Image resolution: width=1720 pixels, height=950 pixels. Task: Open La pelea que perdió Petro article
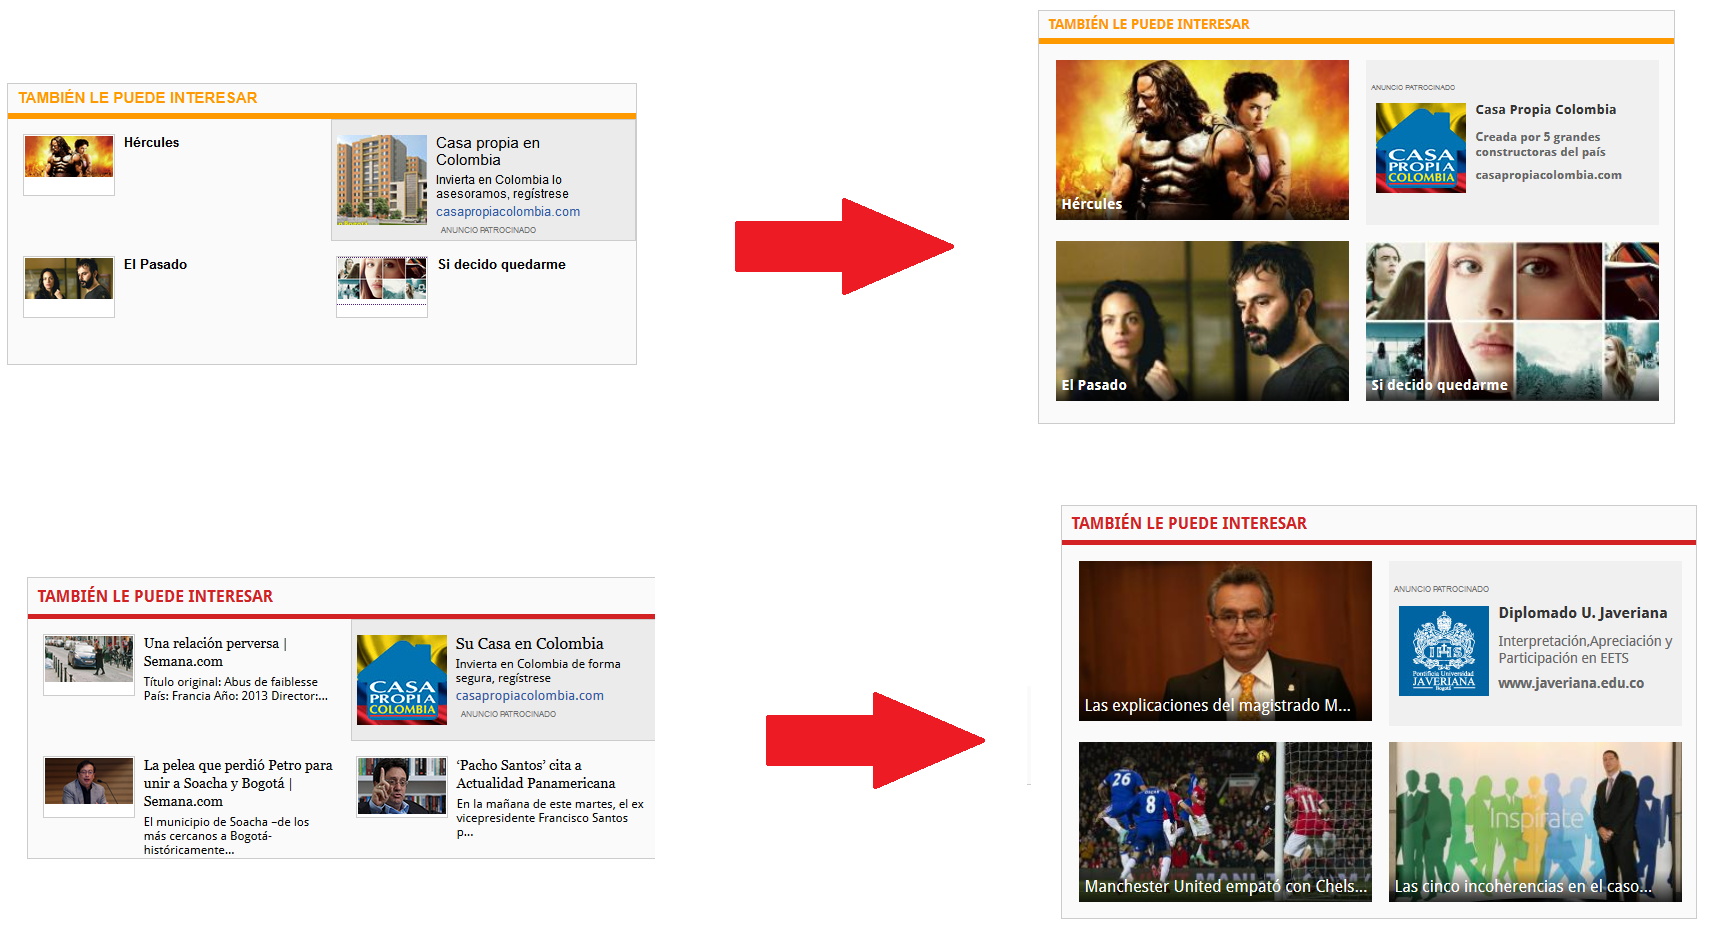tap(238, 783)
